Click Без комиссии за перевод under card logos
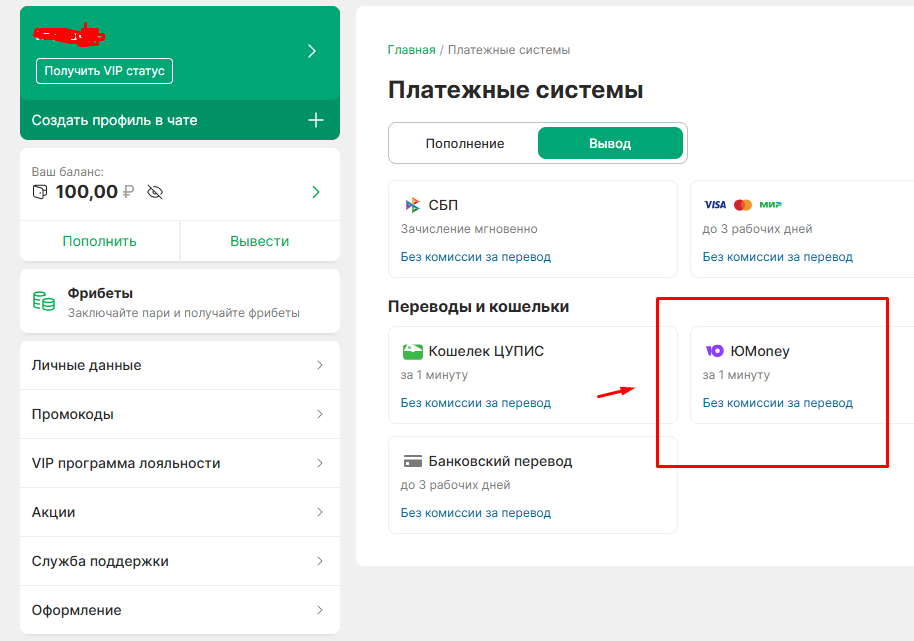Image resolution: width=914 pixels, height=641 pixels. 778,257
